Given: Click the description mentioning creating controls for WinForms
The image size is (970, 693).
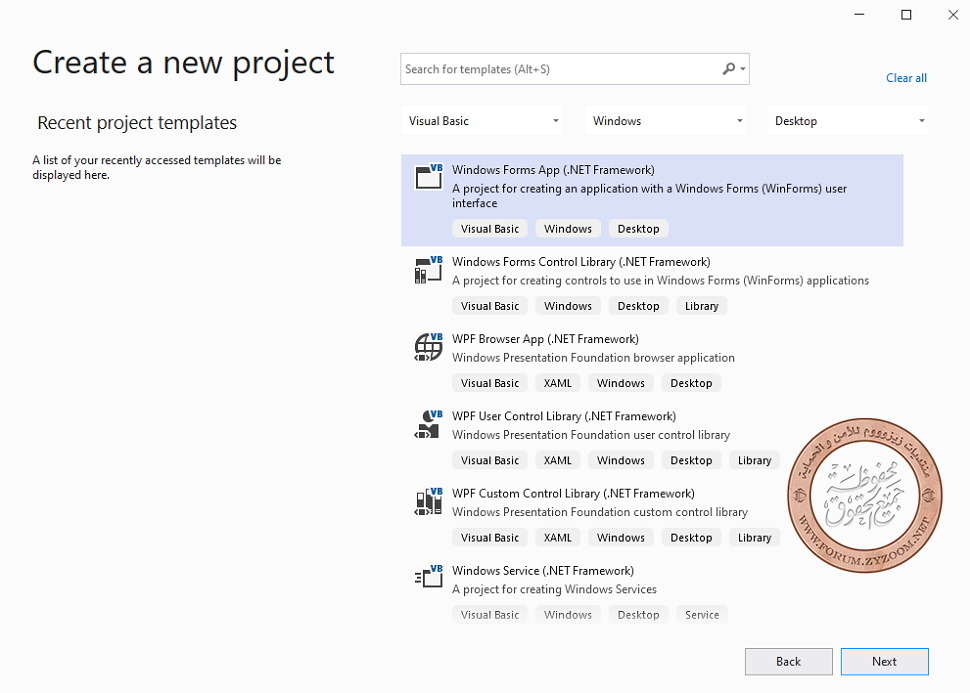Looking at the screenshot, I should click(x=660, y=280).
